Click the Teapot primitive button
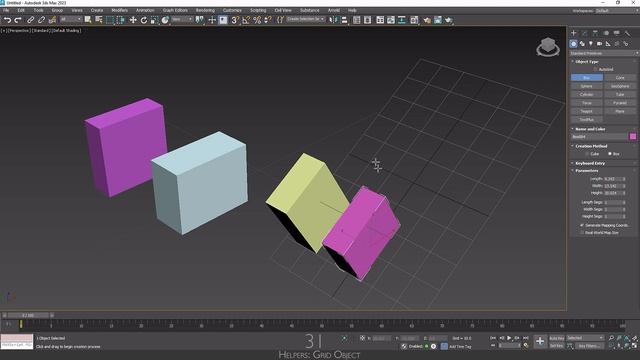Screen dimensions: 640x360 587,111
